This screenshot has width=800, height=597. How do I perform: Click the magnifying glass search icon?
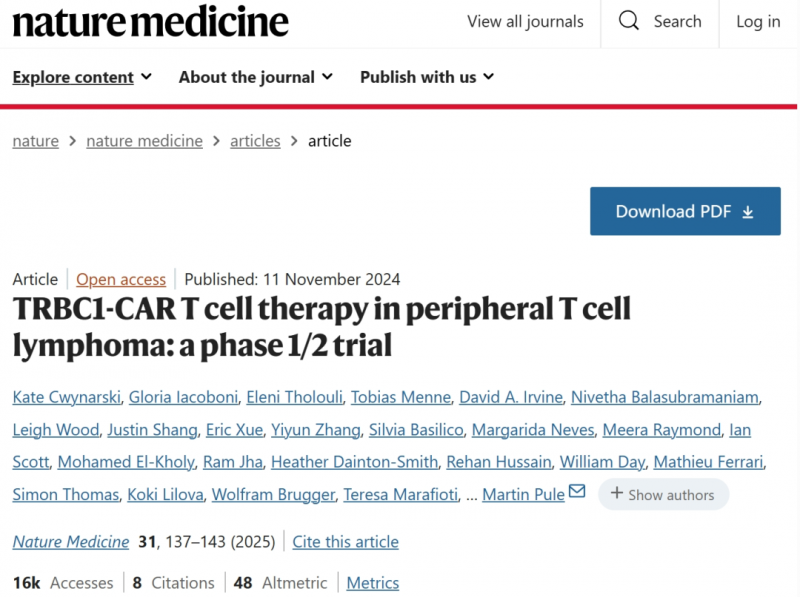pyautogui.click(x=629, y=21)
